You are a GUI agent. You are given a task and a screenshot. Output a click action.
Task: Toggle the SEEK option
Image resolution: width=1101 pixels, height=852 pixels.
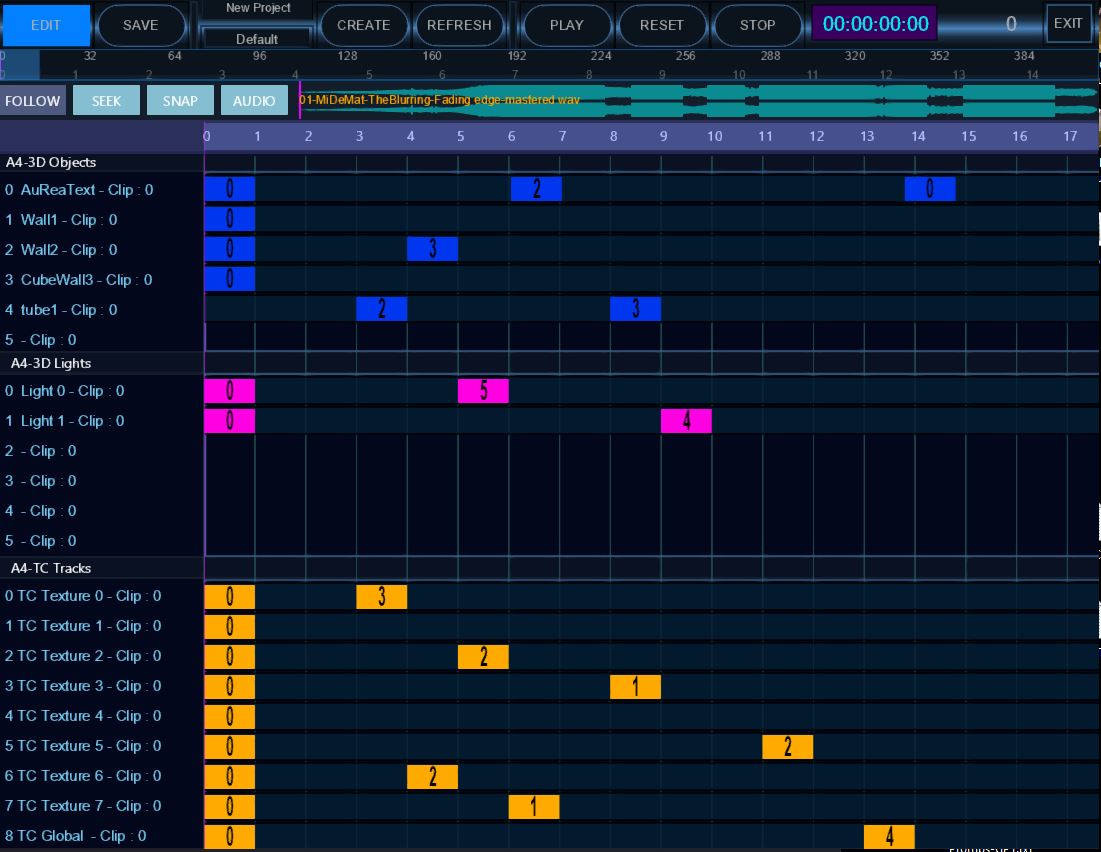106,101
